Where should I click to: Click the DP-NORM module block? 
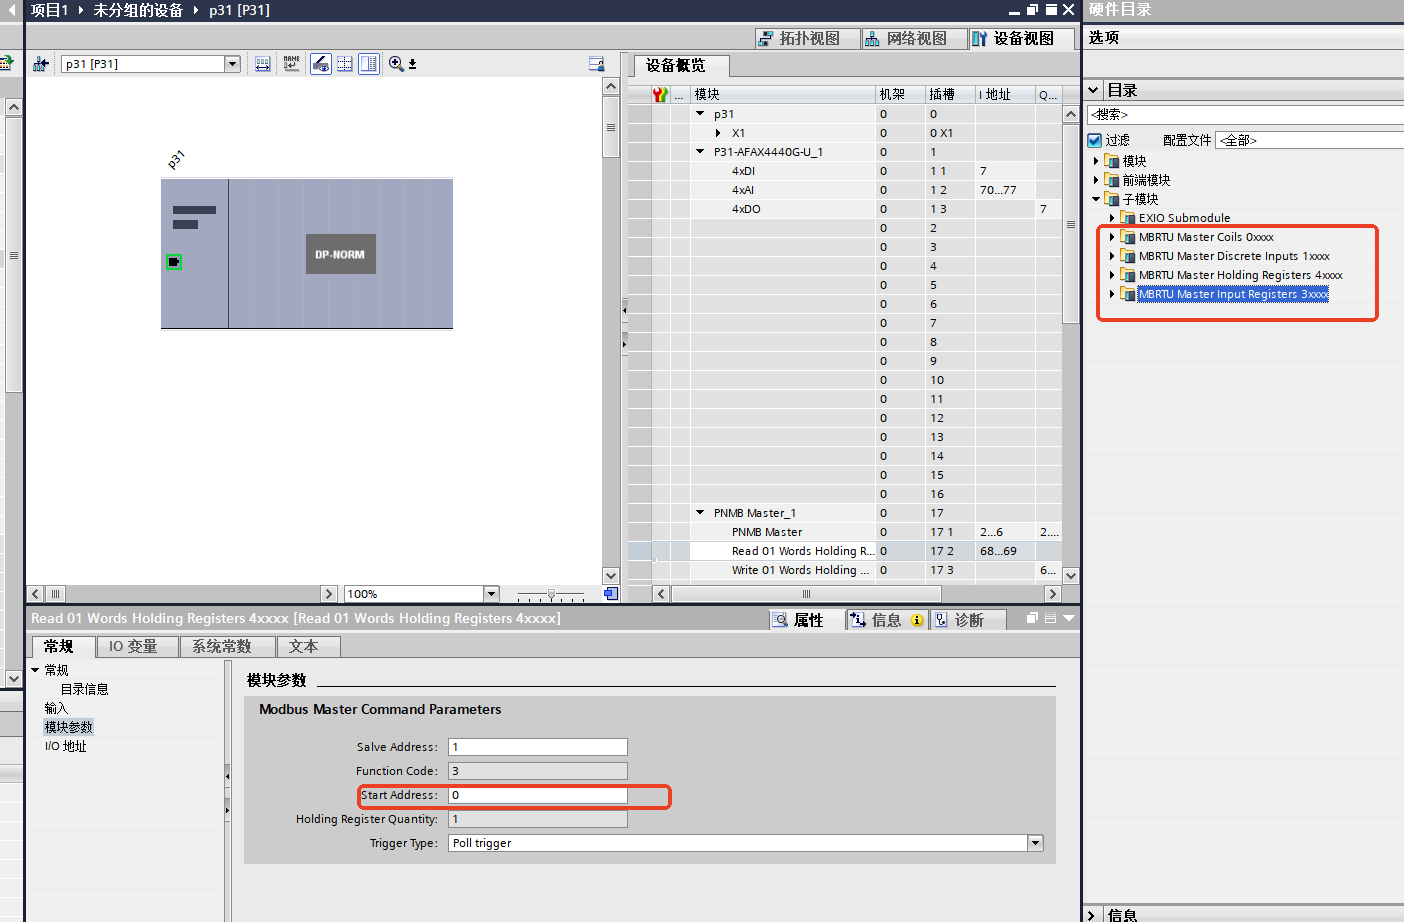click(340, 254)
